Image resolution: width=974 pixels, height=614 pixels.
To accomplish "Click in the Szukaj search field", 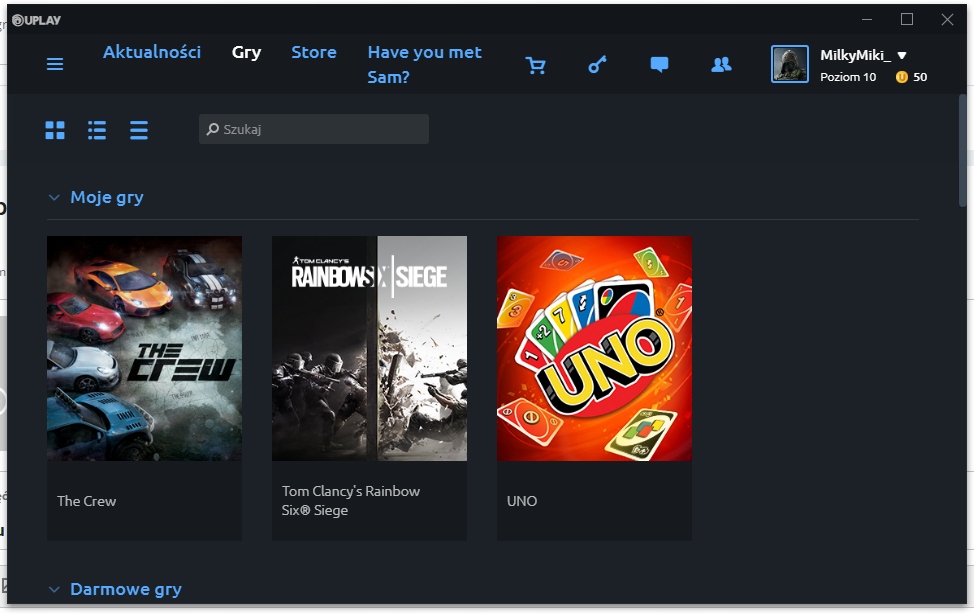I will pos(314,129).
